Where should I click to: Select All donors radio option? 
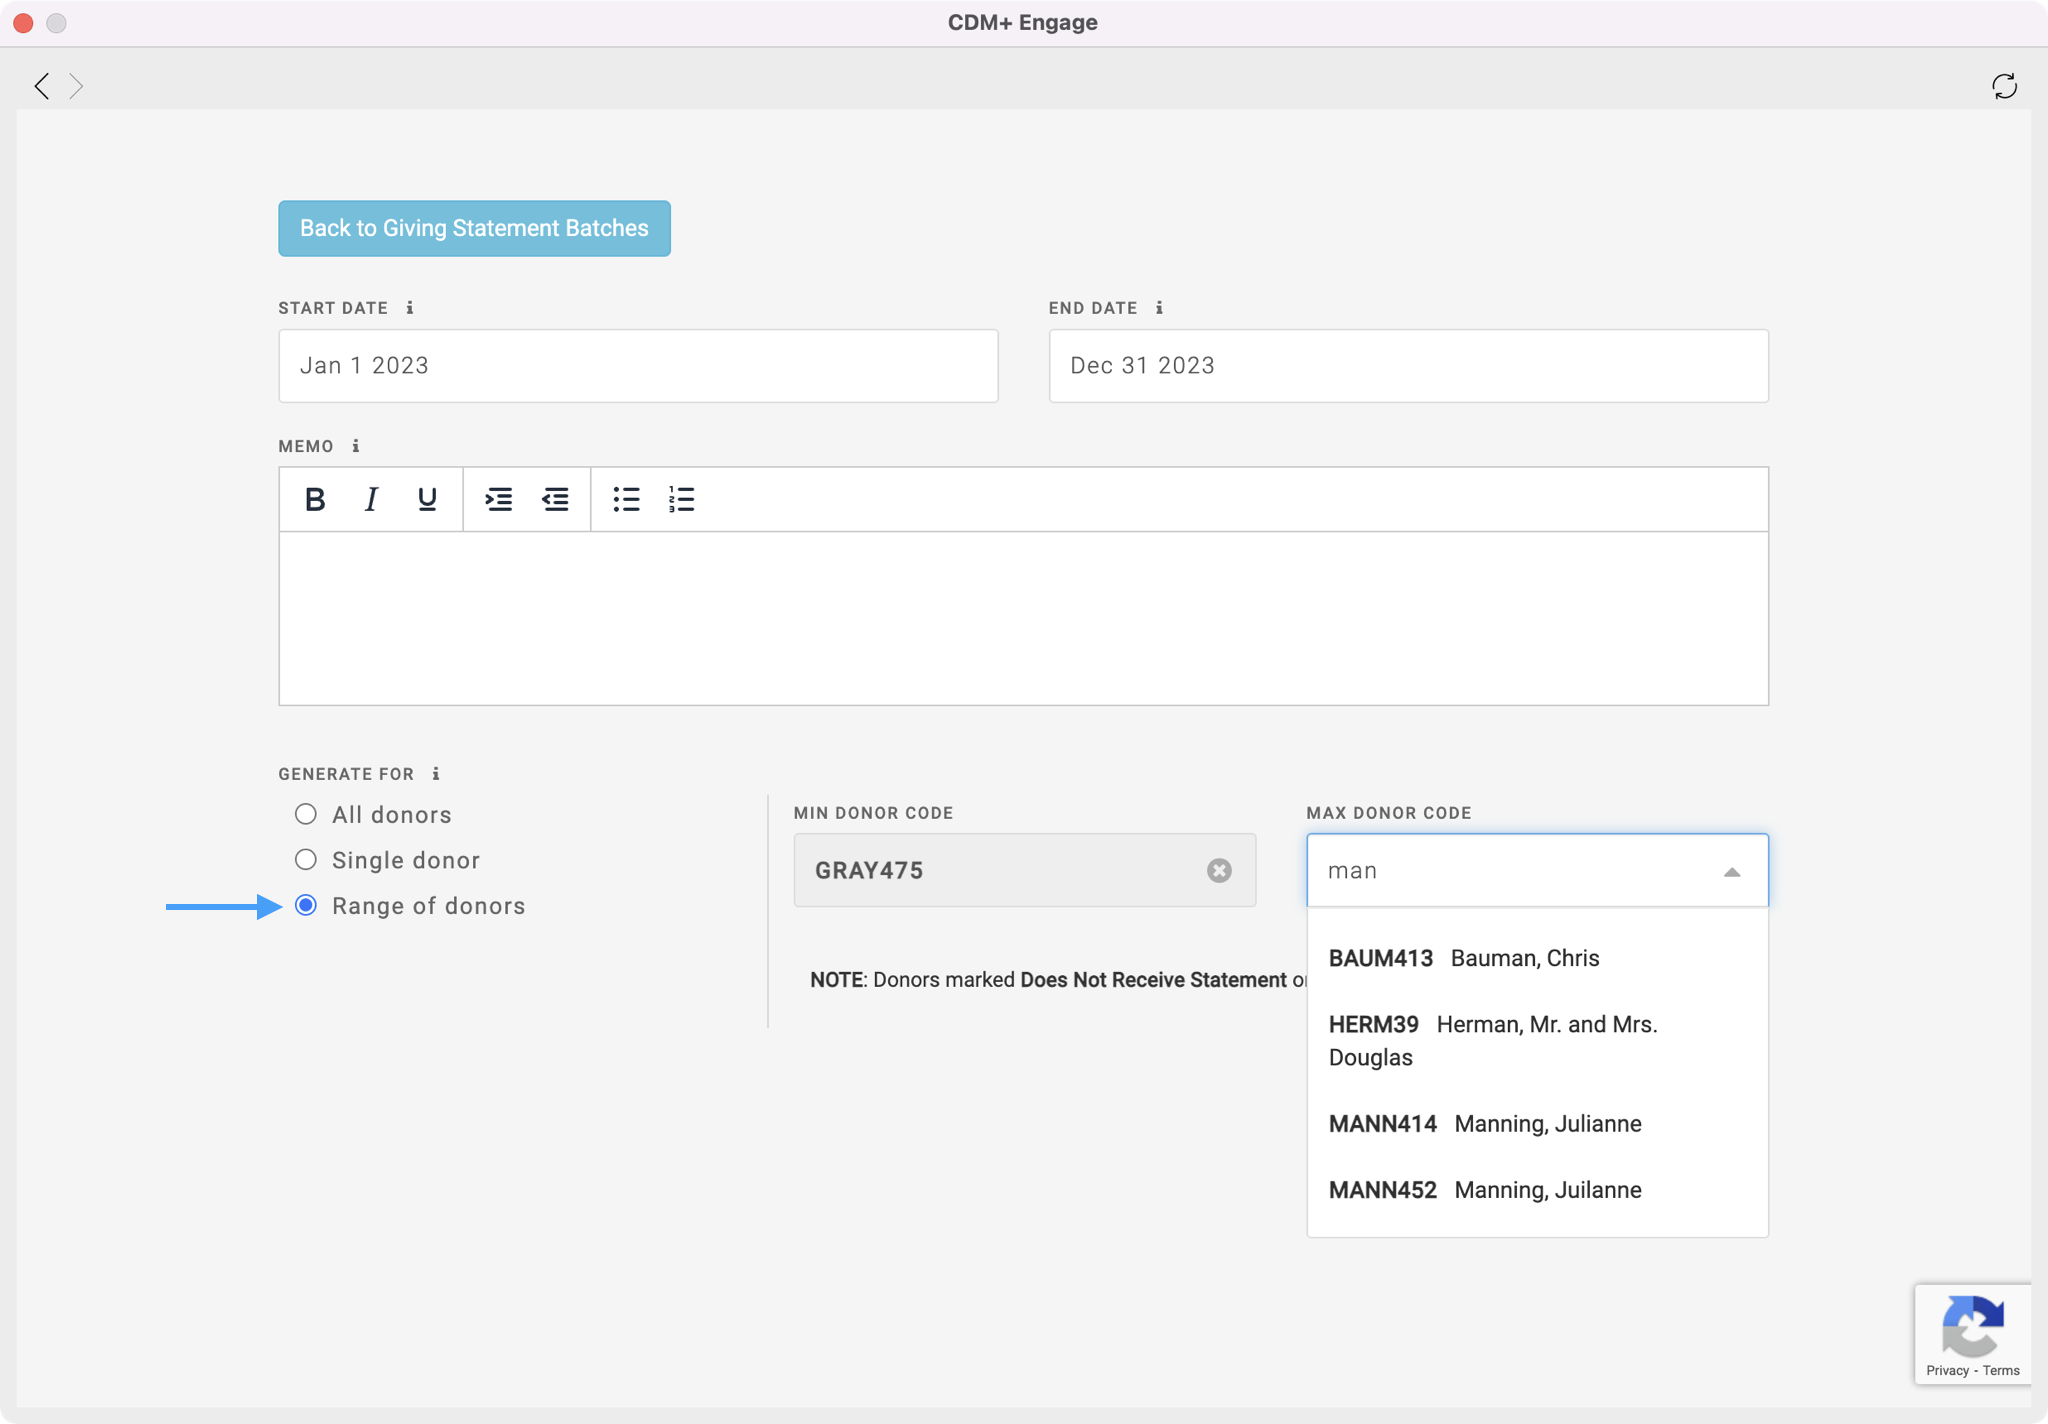click(x=306, y=815)
